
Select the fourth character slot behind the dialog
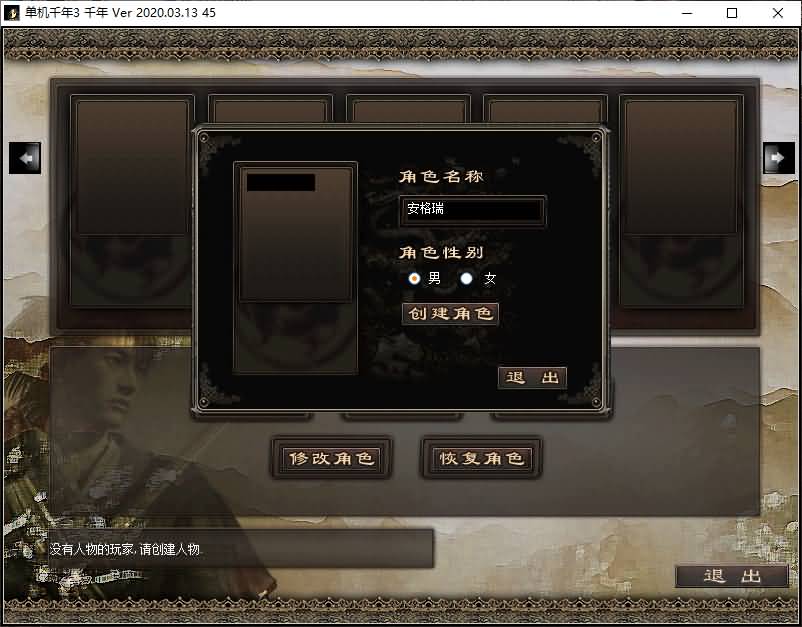click(545, 109)
